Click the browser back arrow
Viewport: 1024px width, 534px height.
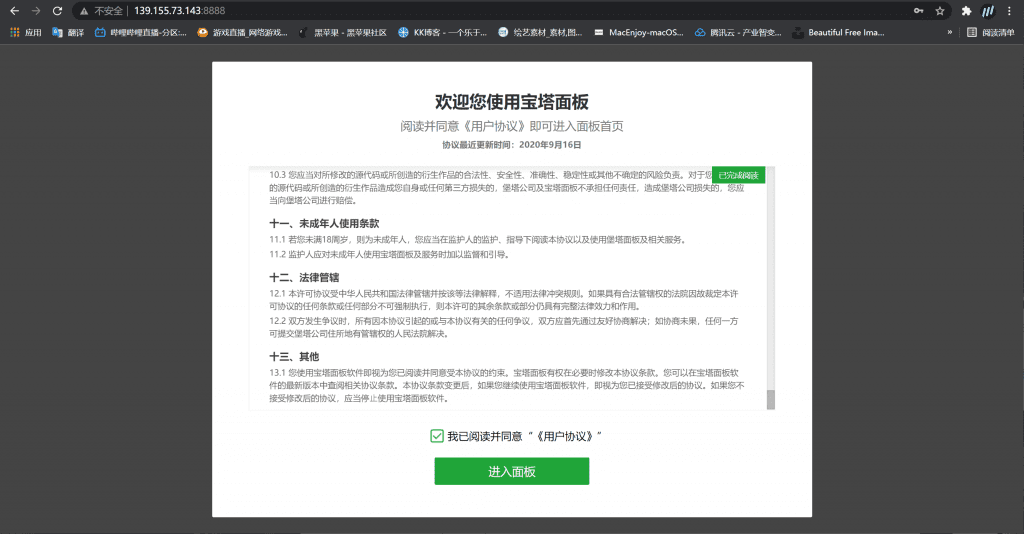[x=14, y=11]
